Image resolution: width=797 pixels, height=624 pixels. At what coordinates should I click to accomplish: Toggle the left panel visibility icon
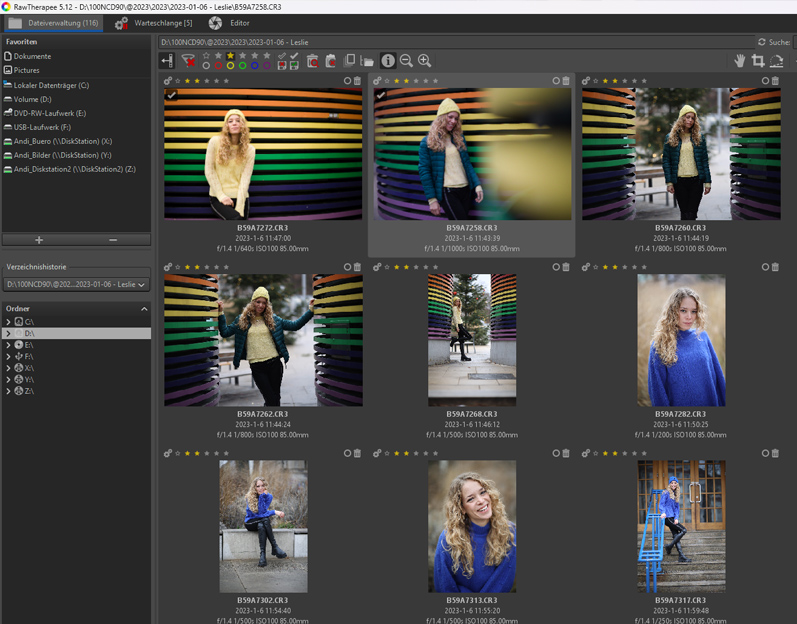coord(167,61)
